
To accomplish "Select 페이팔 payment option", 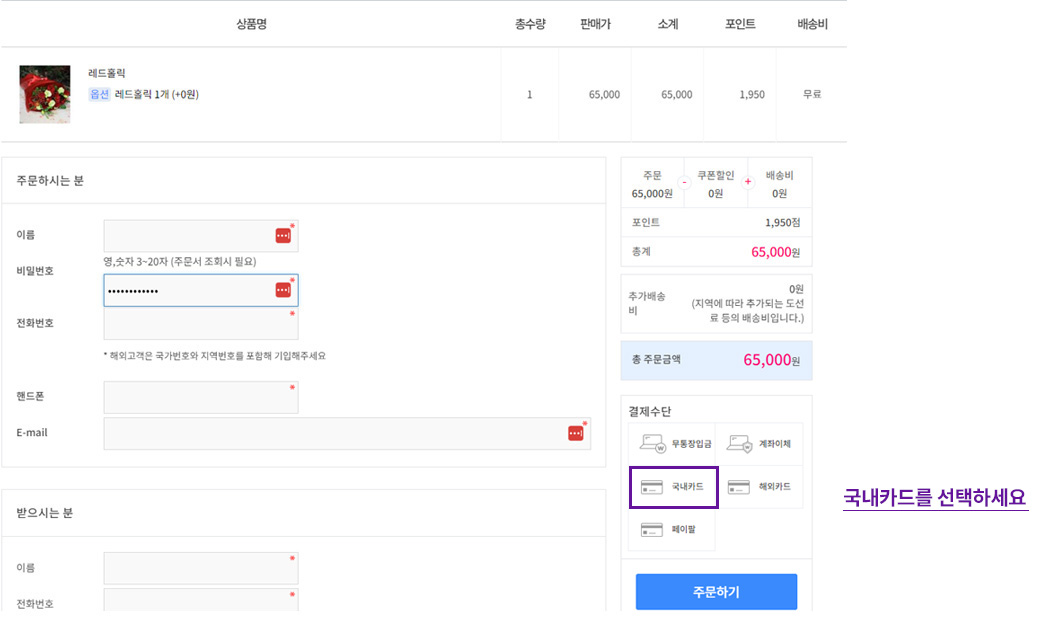I will pos(673,530).
